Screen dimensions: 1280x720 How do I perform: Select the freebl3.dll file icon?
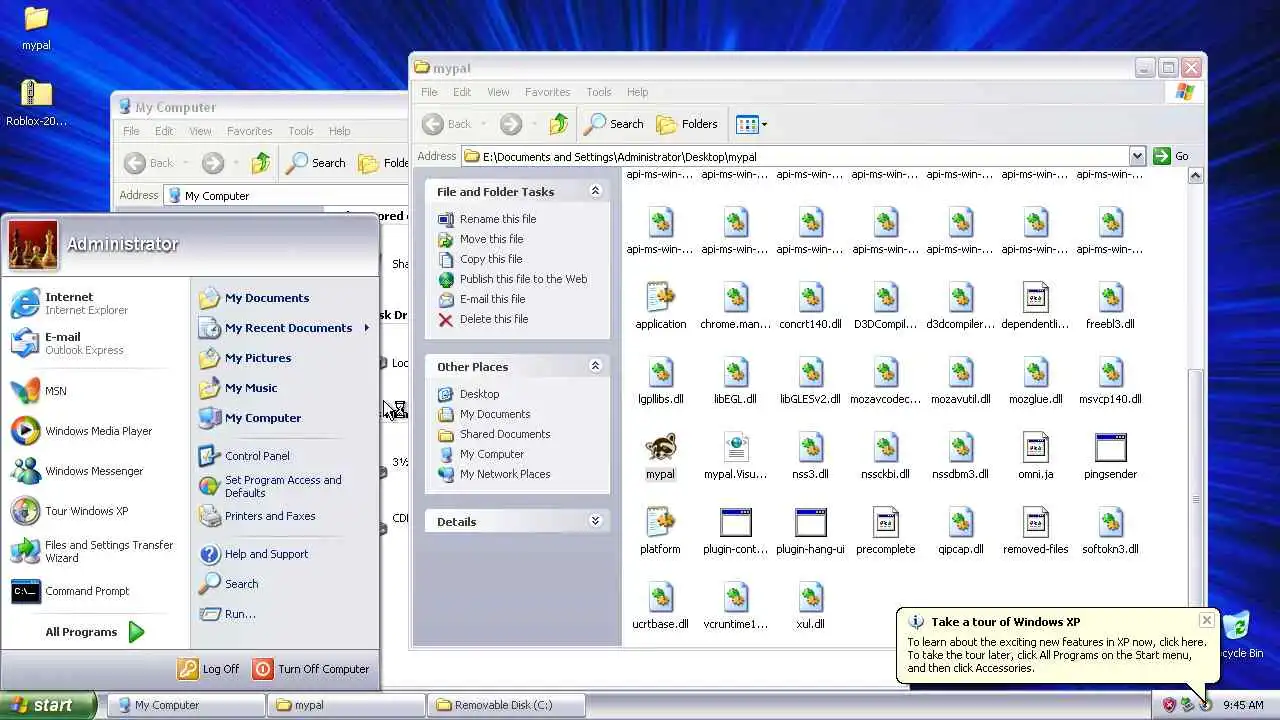[1110, 297]
